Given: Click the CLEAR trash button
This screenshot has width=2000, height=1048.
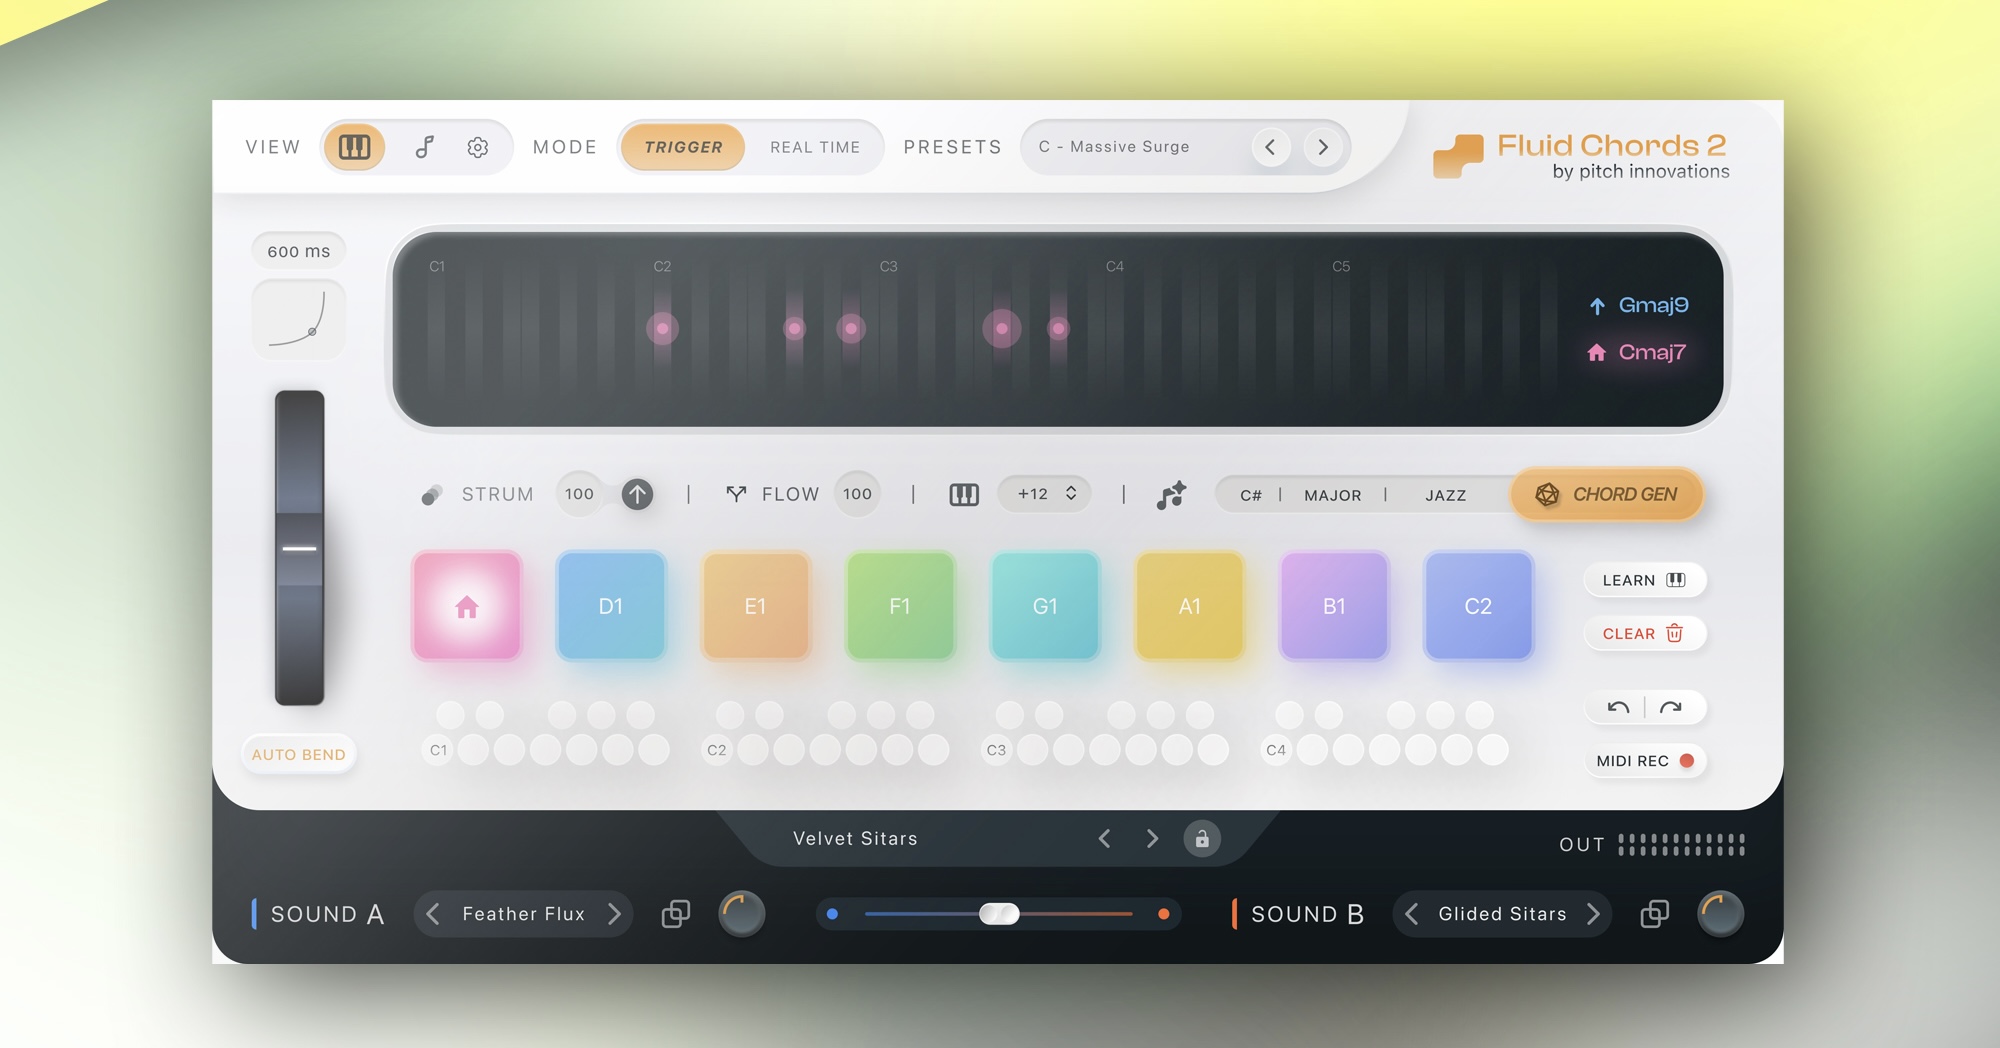Looking at the screenshot, I should [x=1644, y=633].
